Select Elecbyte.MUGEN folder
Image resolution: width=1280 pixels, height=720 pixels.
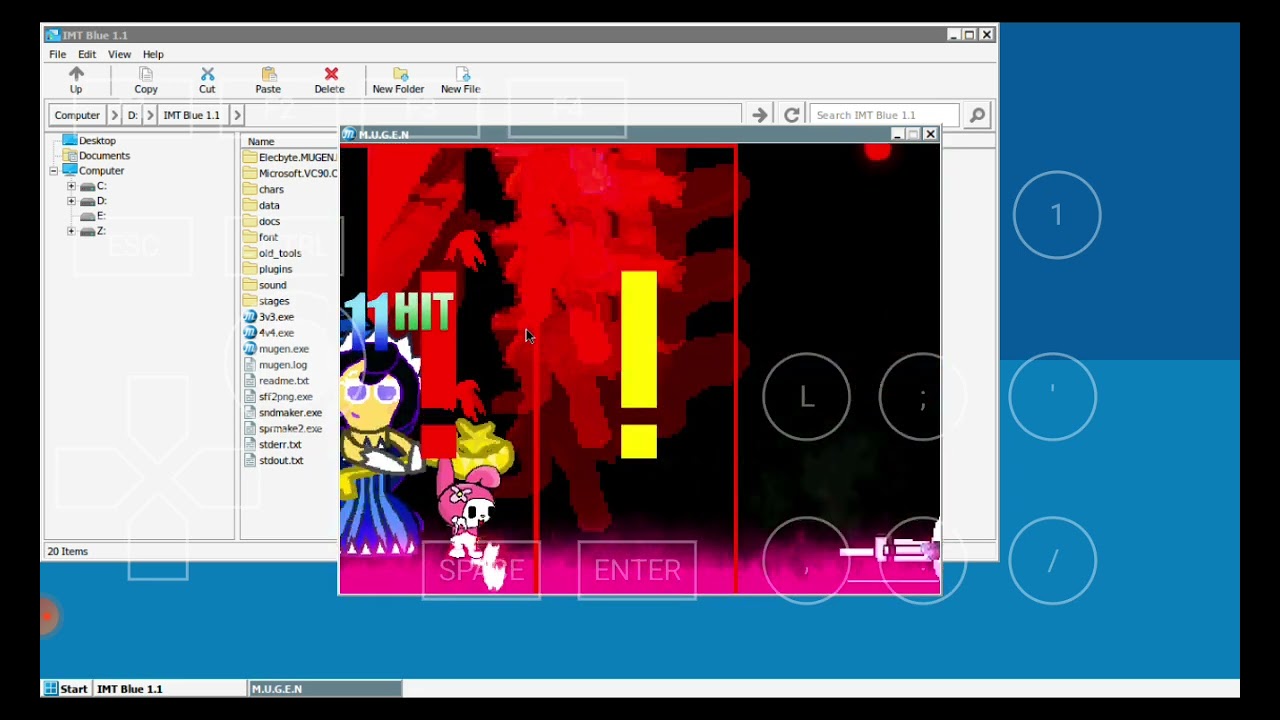[x=290, y=157]
